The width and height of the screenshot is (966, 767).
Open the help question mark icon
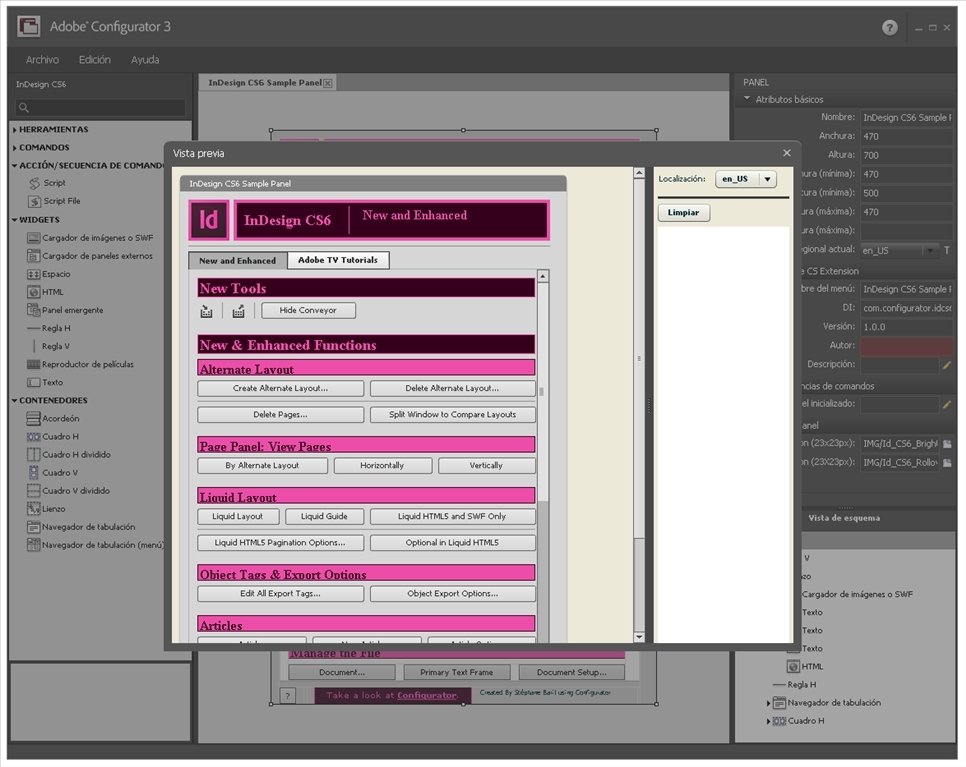889,27
